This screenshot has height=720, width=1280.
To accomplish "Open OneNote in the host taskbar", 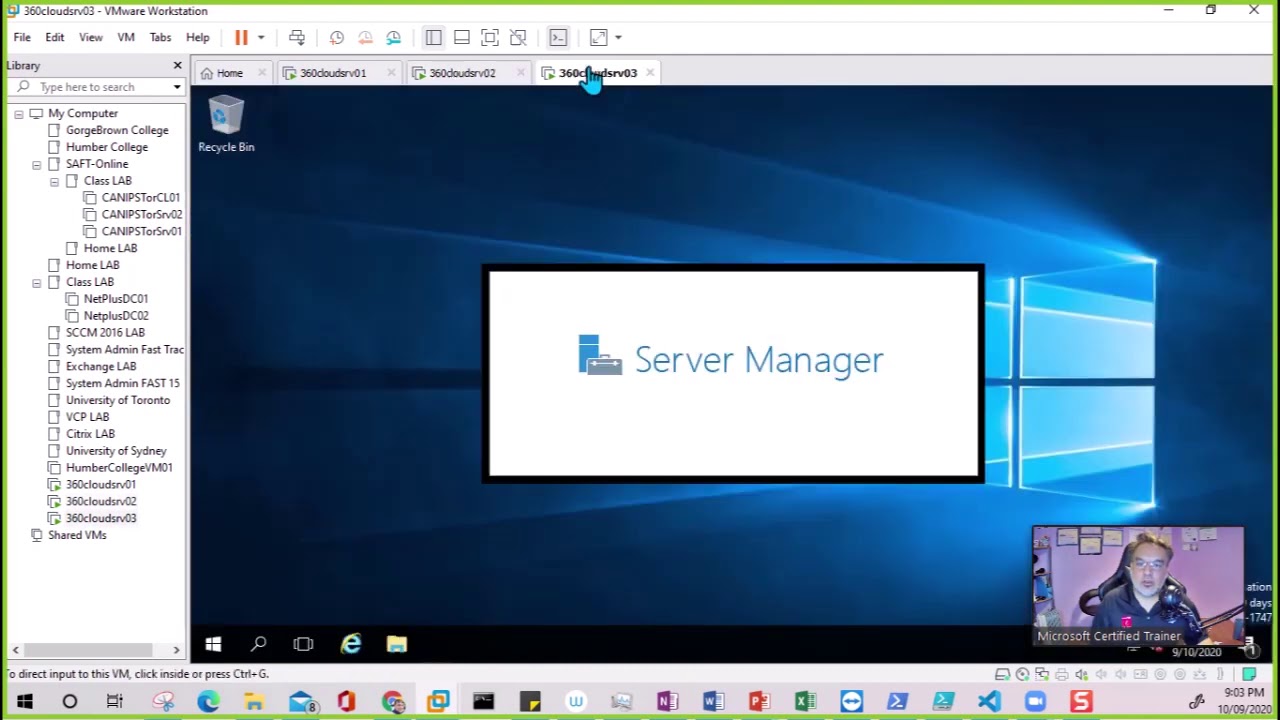I will pos(667,702).
